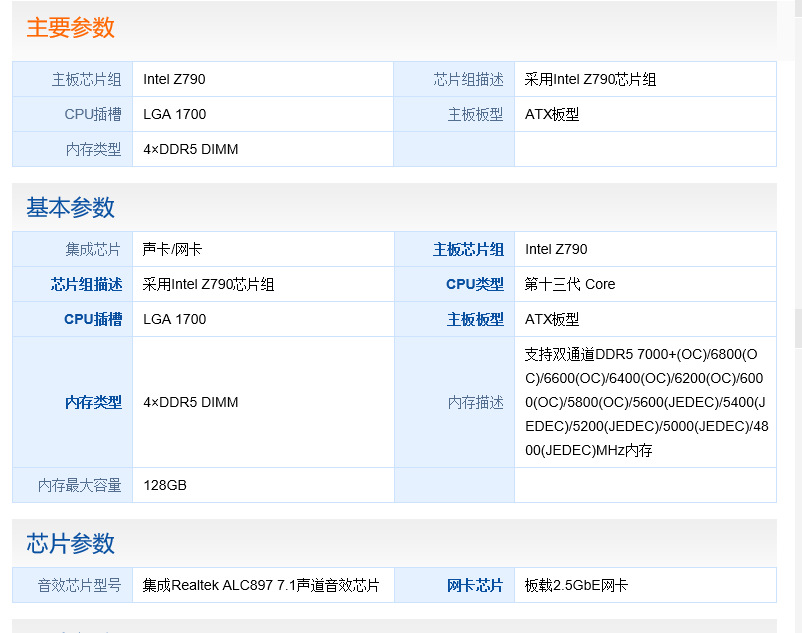Click the 音效芯片型号 label

point(79,585)
